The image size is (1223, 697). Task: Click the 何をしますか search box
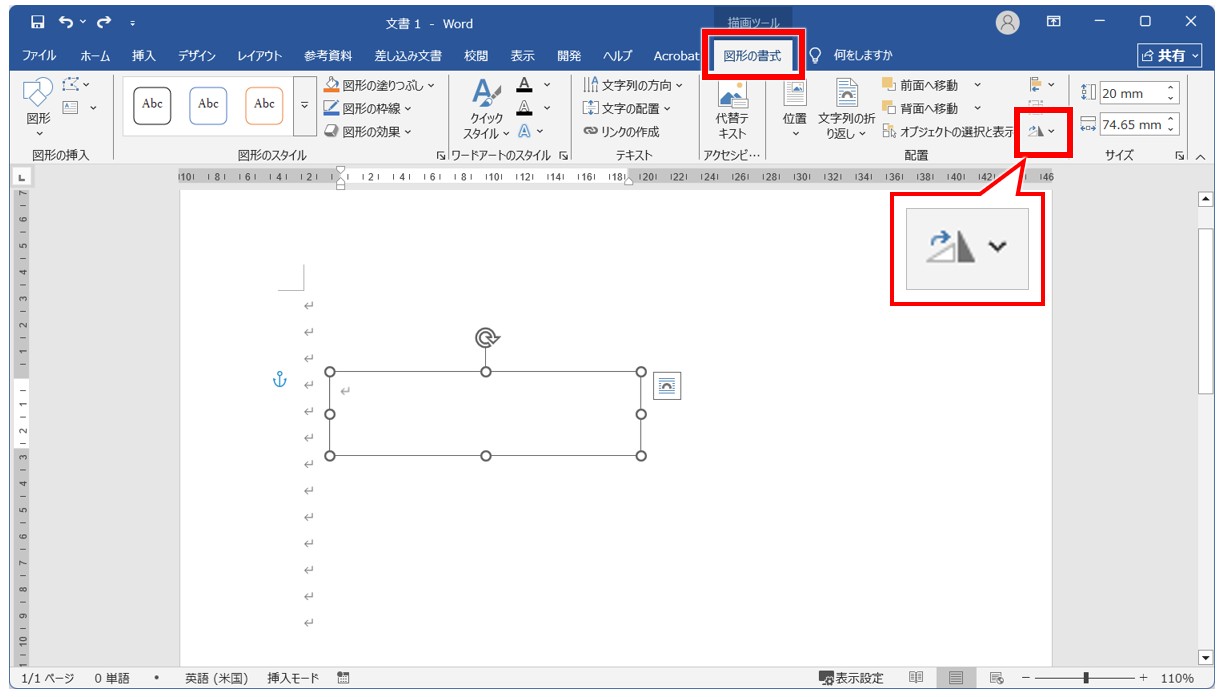pos(862,56)
